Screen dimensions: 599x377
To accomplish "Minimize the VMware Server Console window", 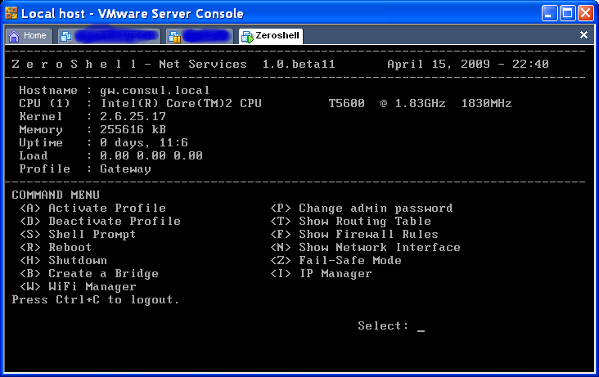I will [549, 14].
